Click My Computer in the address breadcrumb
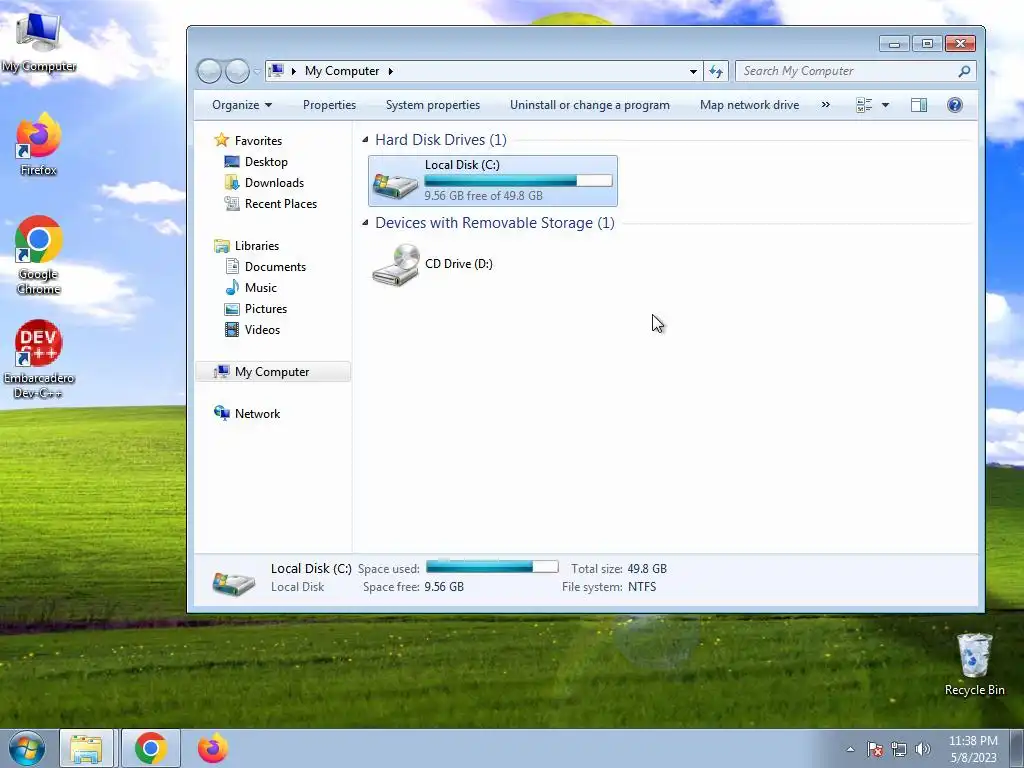 pyautogui.click(x=342, y=71)
